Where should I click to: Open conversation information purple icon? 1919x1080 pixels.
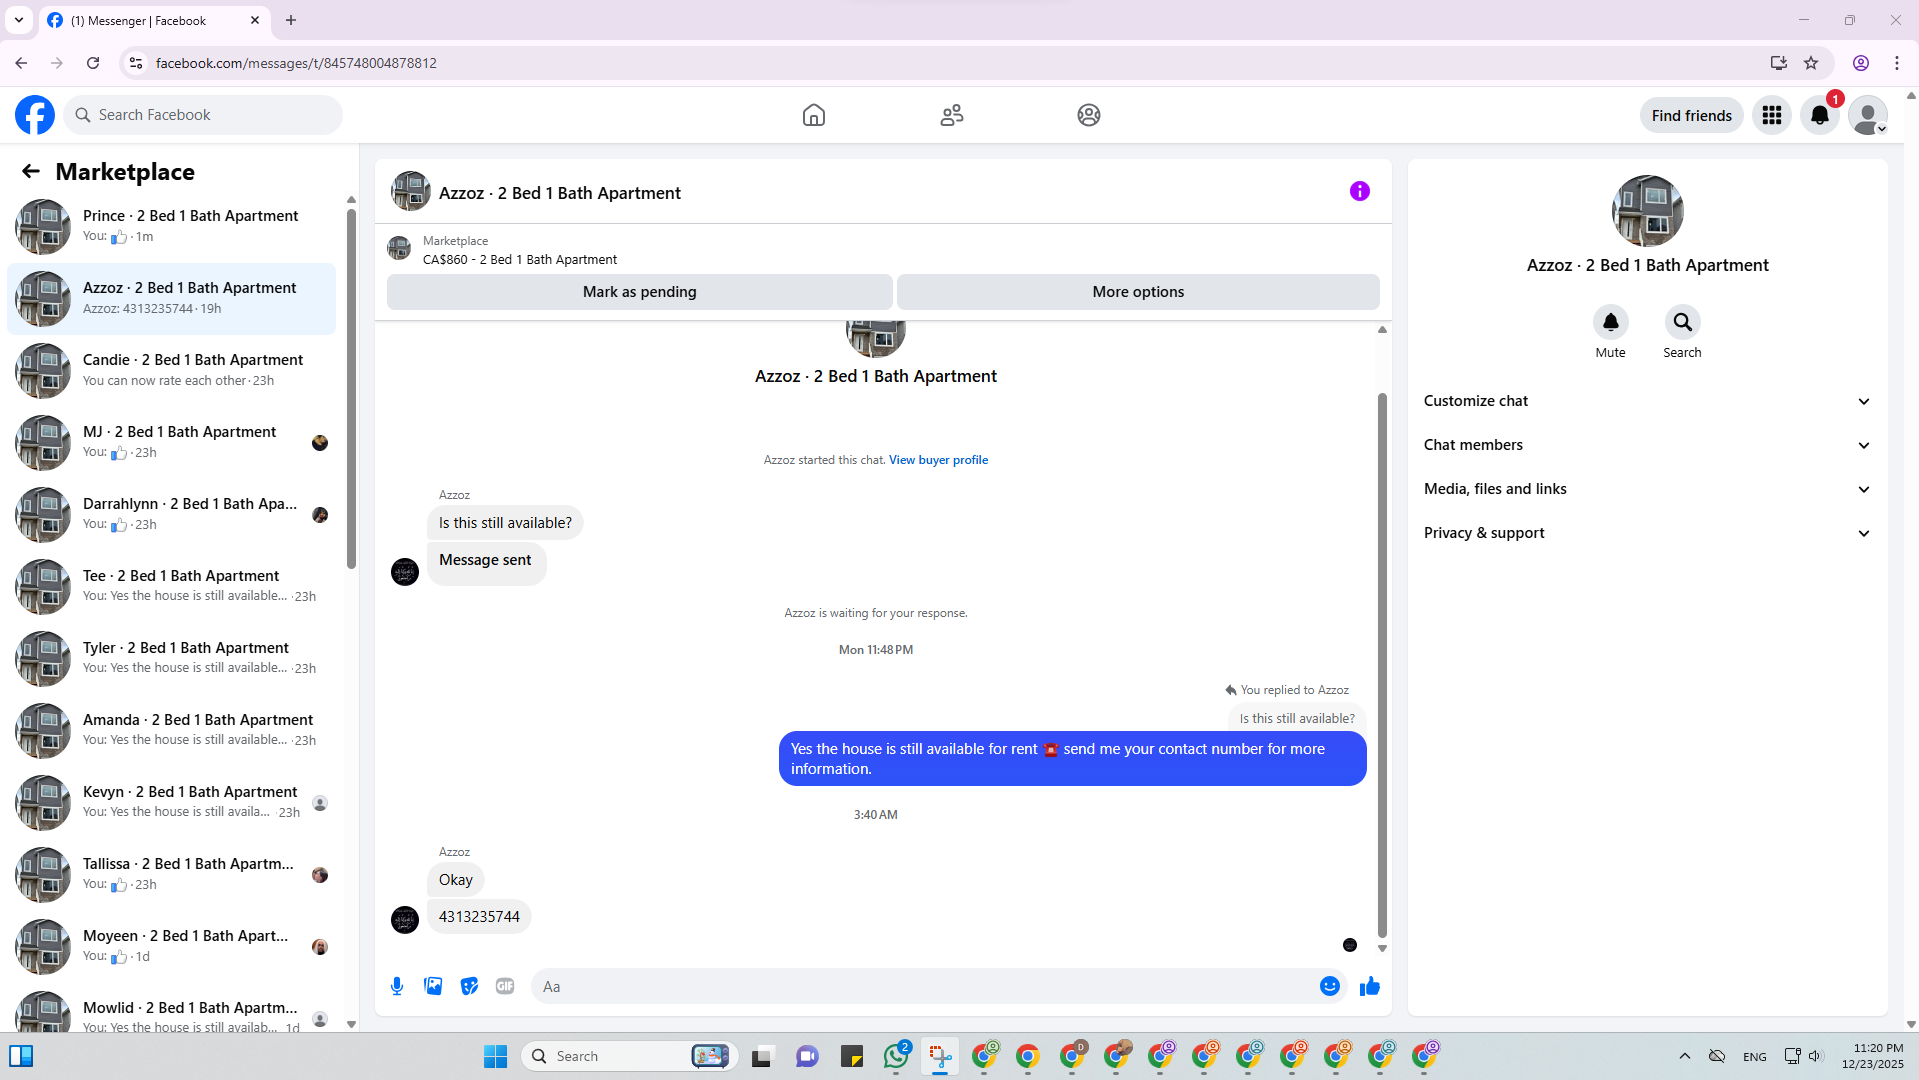(1360, 191)
